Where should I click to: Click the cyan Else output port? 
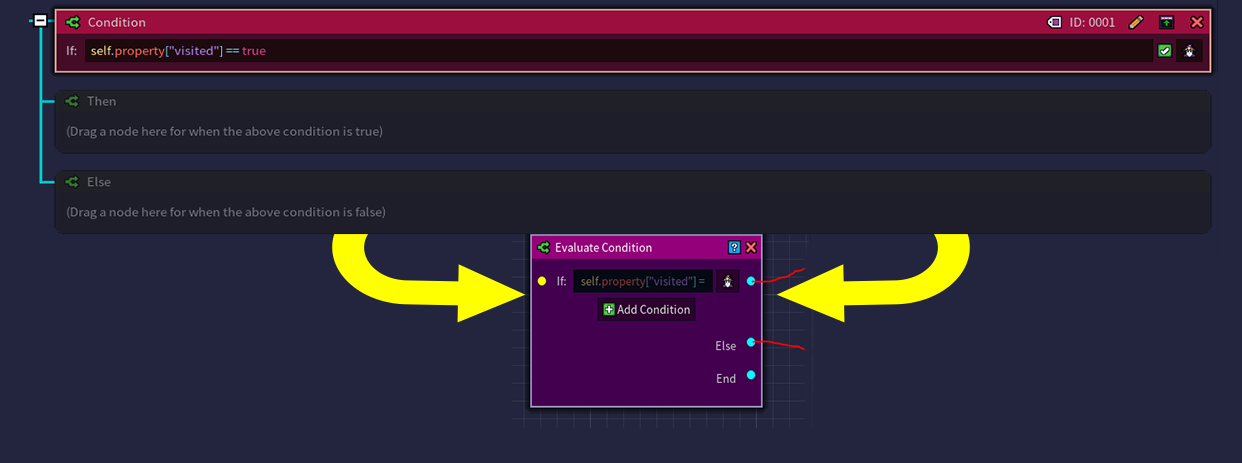point(751,342)
